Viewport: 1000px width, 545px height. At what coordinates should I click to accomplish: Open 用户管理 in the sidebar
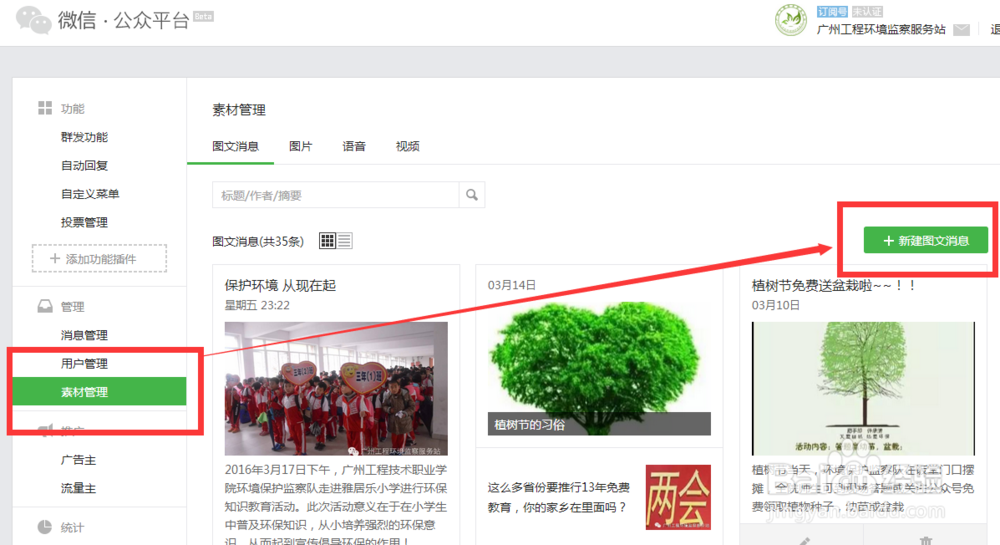point(84,363)
